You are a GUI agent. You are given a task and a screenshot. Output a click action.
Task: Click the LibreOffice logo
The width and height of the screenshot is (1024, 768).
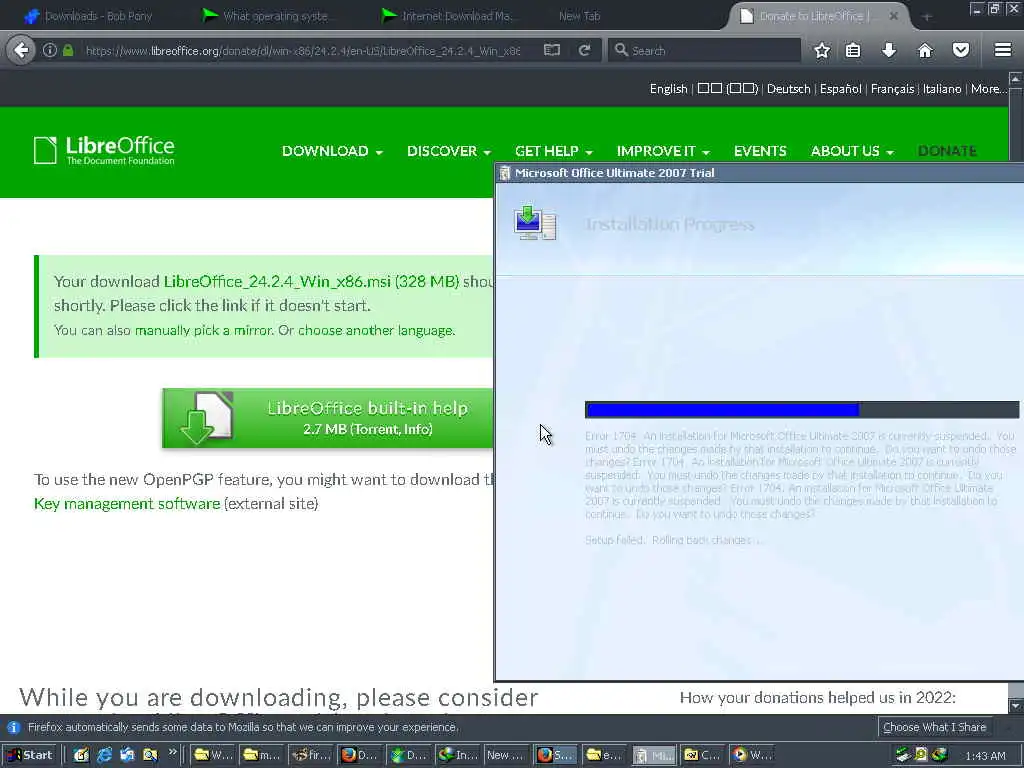[x=104, y=150]
